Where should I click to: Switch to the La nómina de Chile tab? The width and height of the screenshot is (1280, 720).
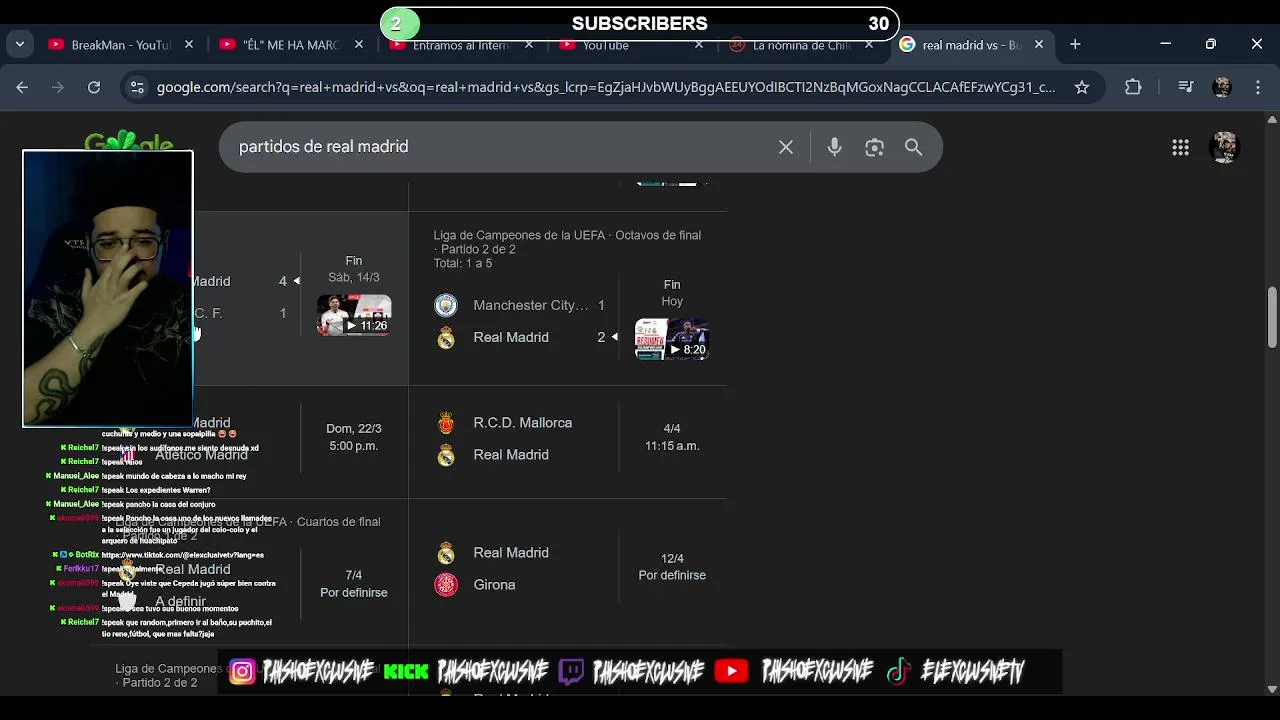click(x=801, y=45)
